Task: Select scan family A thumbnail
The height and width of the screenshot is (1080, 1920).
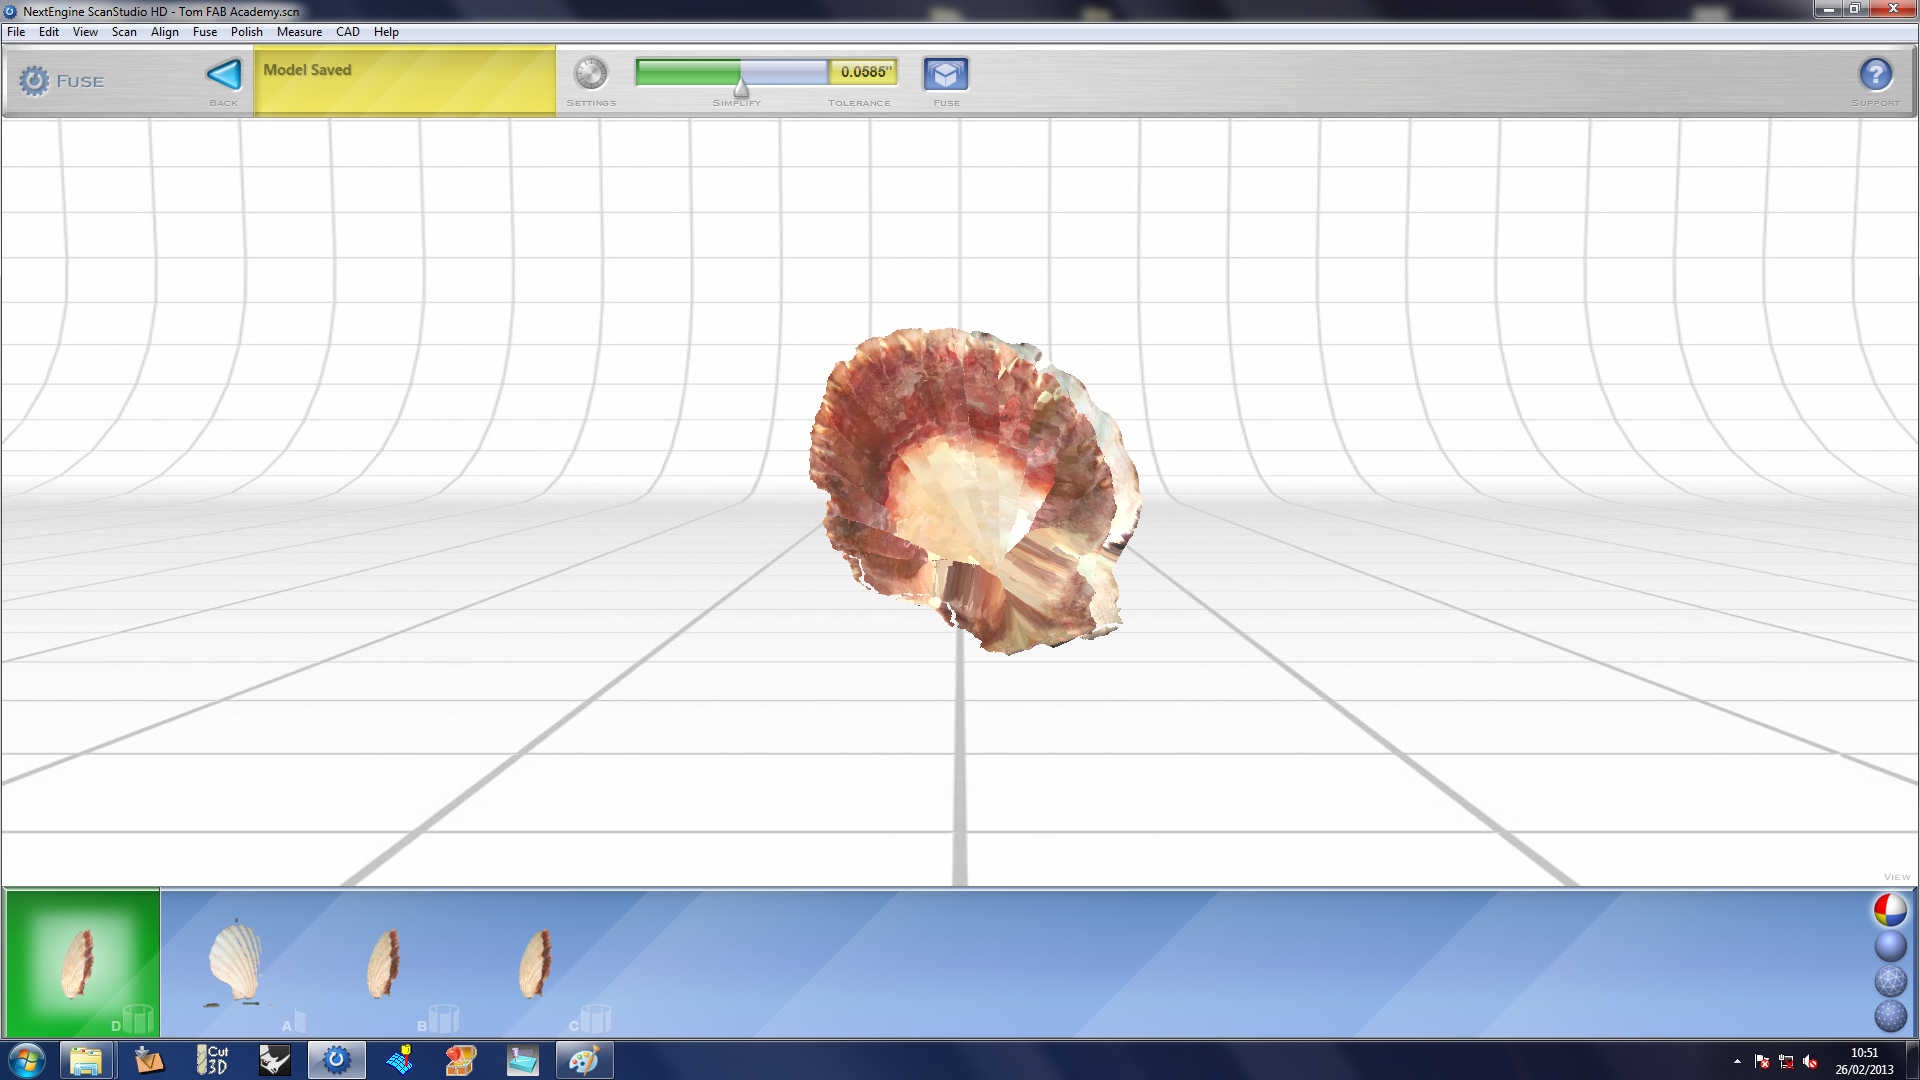Action: pyautogui.click(x=236, y=962)
